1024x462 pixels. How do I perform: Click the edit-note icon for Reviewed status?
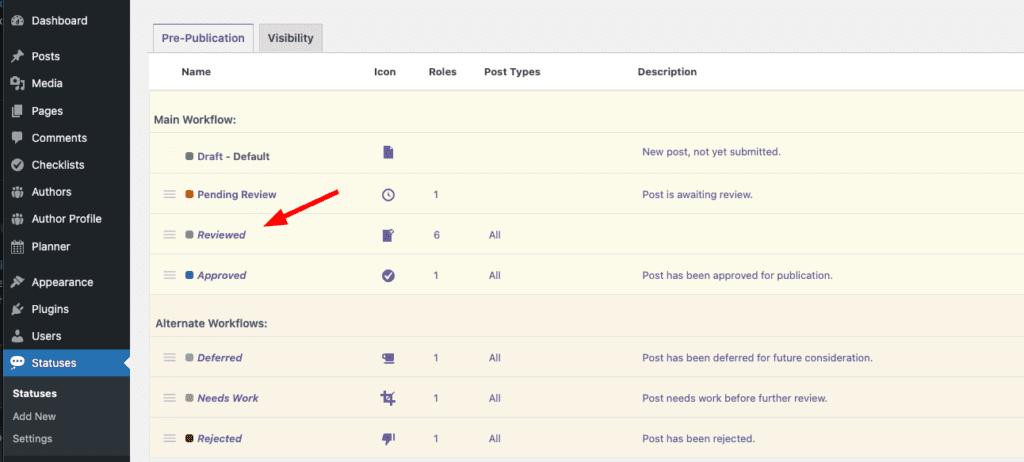[x=388, y=235]
